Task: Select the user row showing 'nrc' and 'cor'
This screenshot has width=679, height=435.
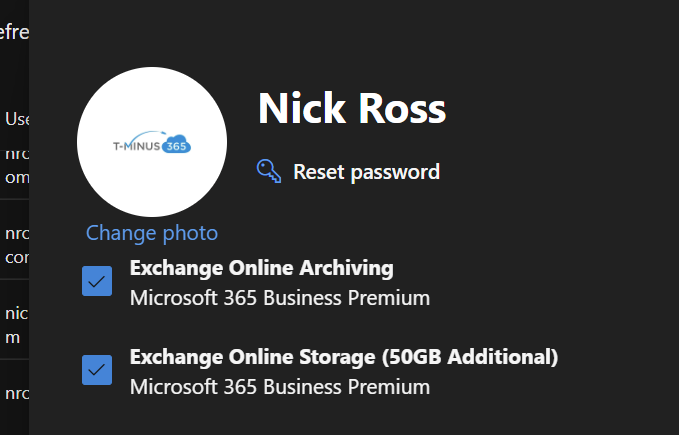Action: click(14, 245)
